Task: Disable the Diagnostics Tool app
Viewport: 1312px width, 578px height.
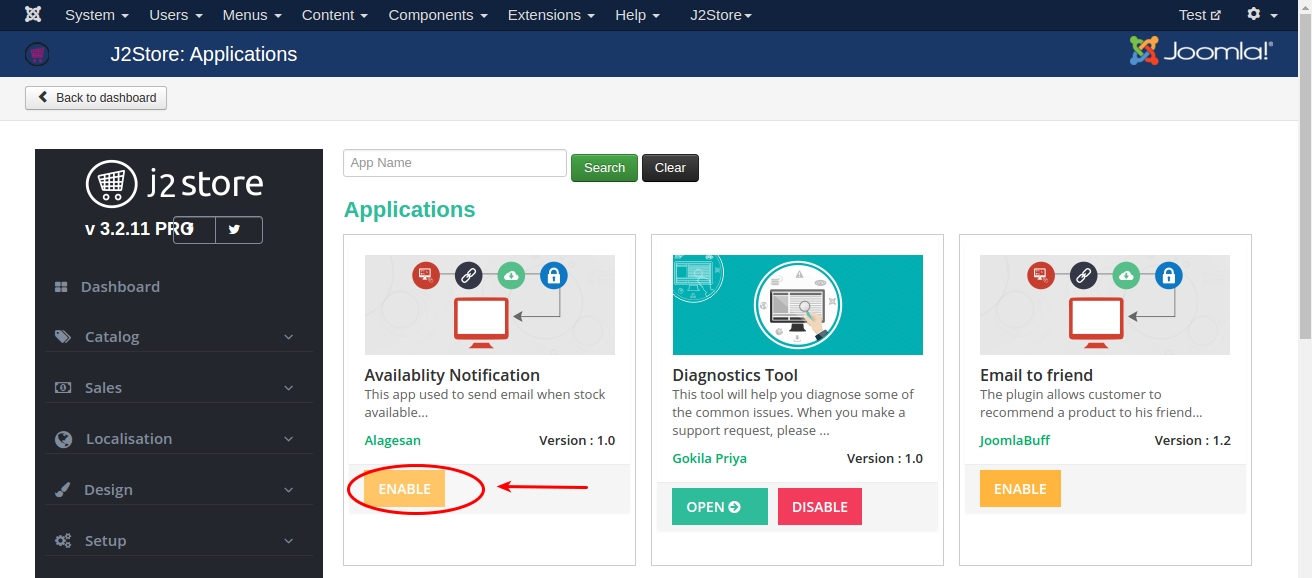Action: pos(819,507)
